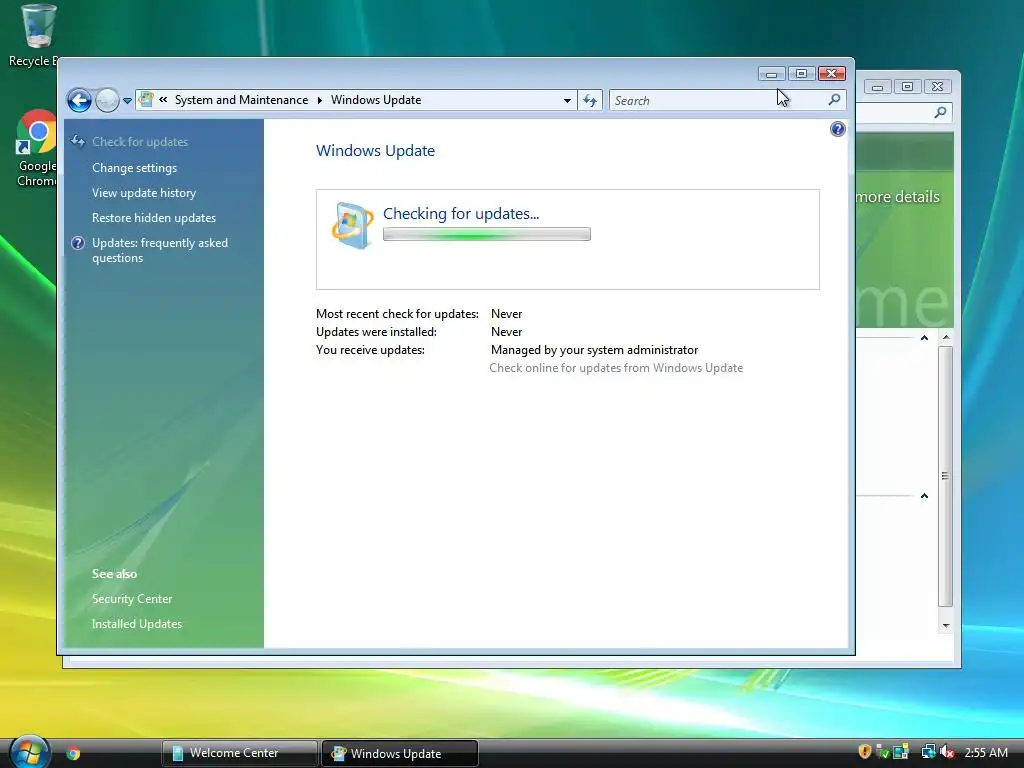The height and width of the screenshot is (768, 1024).
Task: Click 'more details' in Welcome Center window
Action: (897, 197)
